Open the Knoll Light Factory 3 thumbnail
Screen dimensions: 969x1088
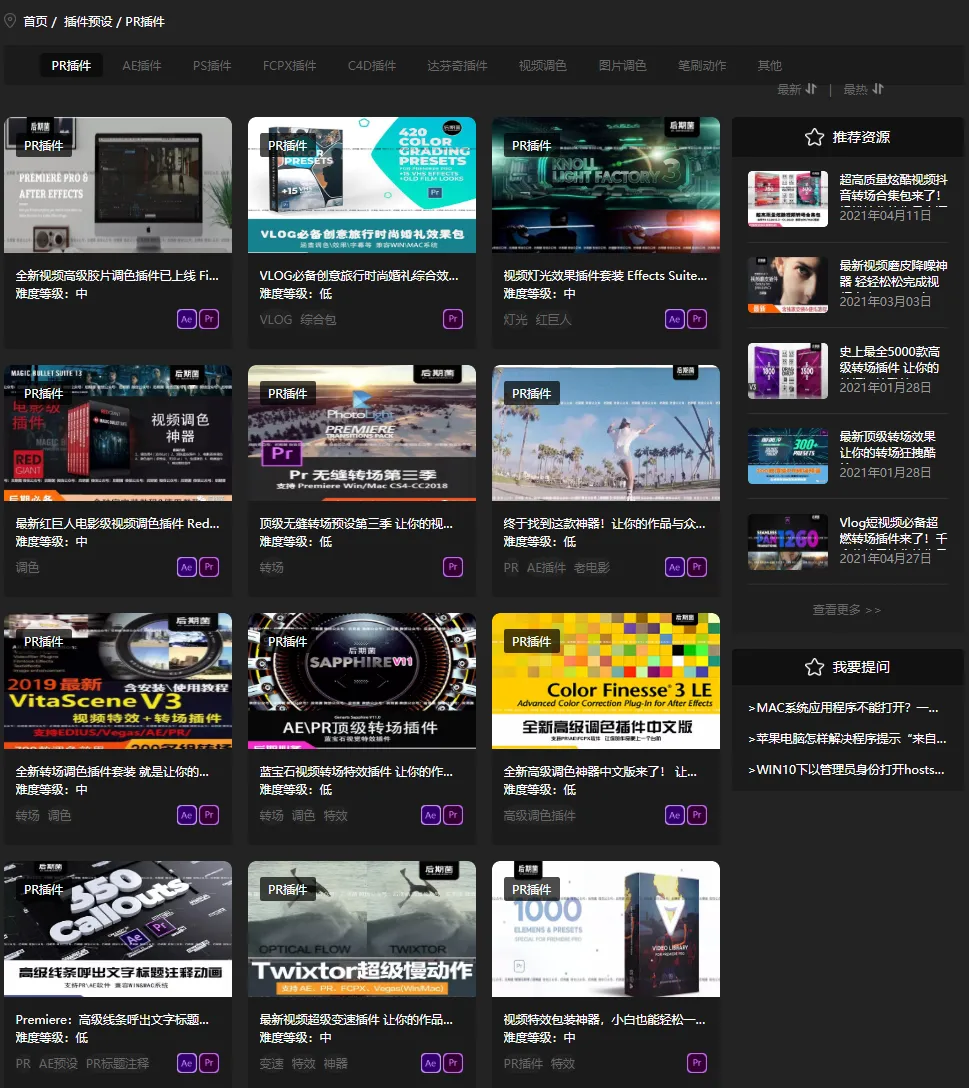pyautogui.click(x=606, y=185)
